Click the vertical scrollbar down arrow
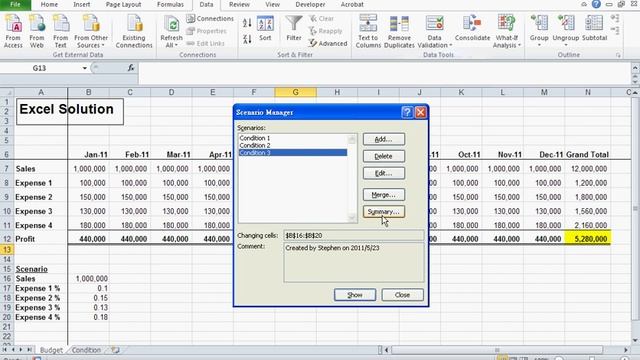The width and height of the screenshot is (640, 360). 636,340
